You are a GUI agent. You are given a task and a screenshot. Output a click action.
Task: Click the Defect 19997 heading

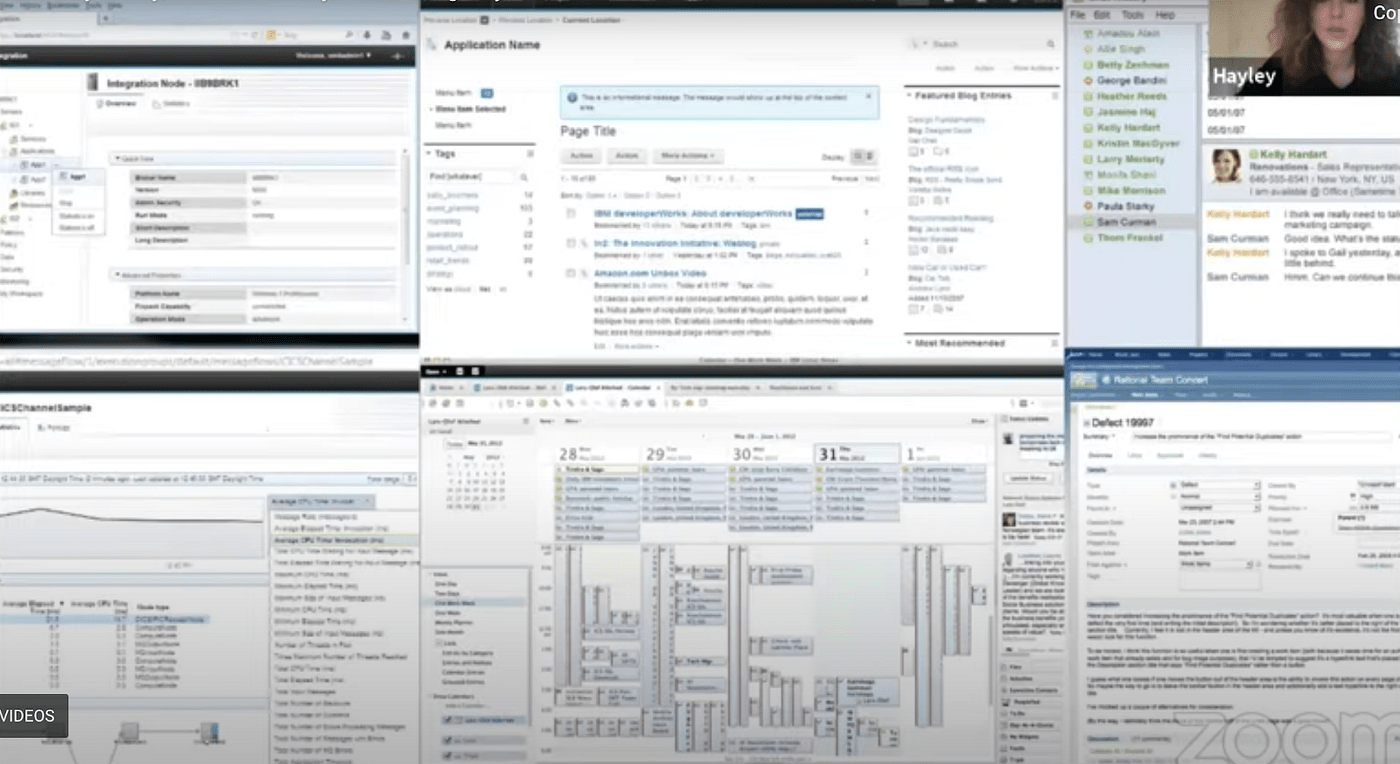(1120, 423)
